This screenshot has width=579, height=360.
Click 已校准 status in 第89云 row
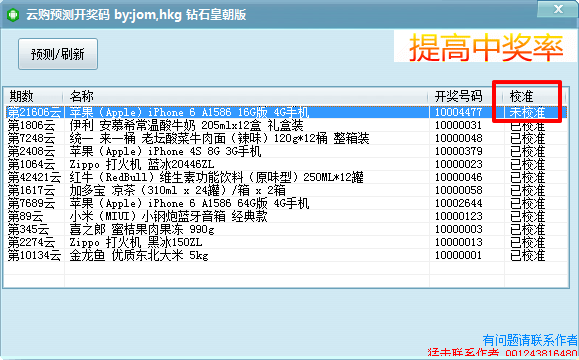tap(527, 216)
